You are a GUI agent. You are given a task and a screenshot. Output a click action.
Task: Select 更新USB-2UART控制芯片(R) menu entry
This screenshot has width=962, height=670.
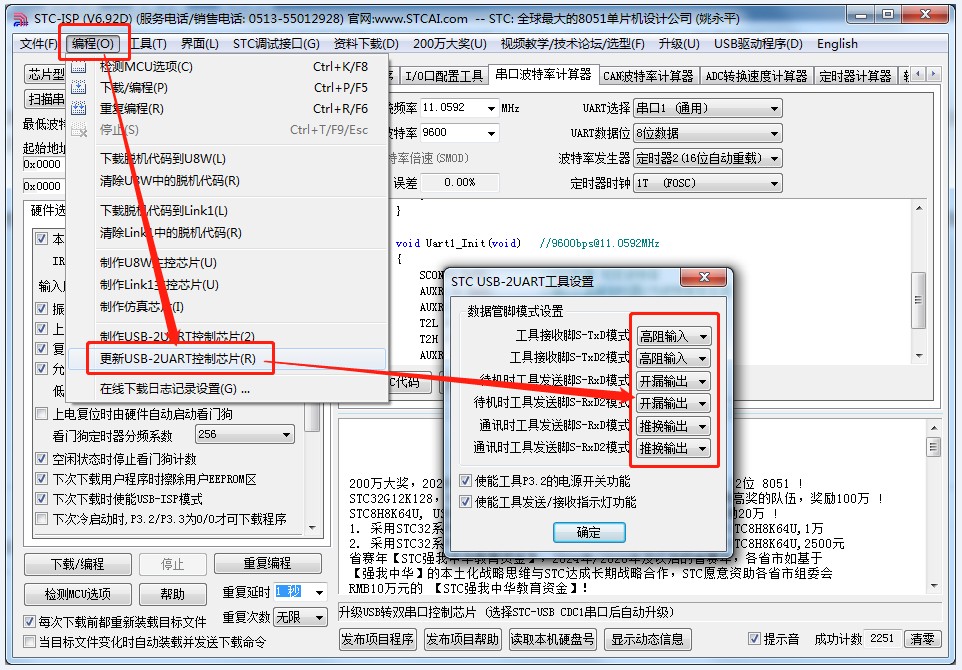point(227,358)
